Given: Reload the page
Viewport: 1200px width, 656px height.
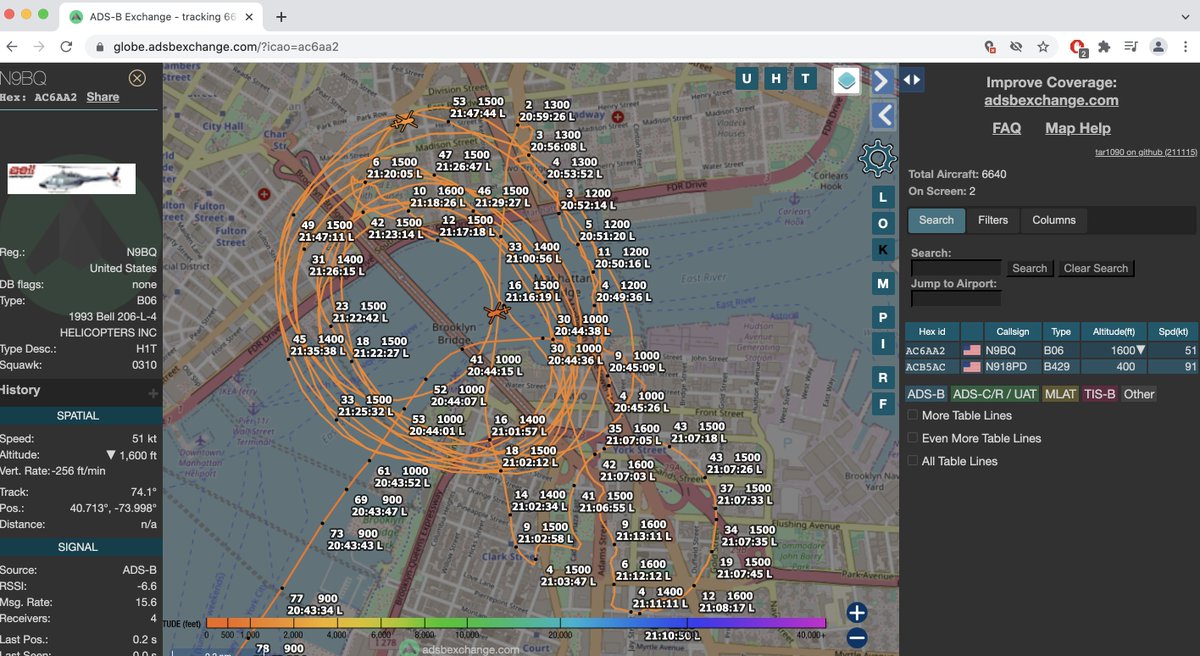Looking at the screenshot, I should pyautogui.click(x=66, y=46).
